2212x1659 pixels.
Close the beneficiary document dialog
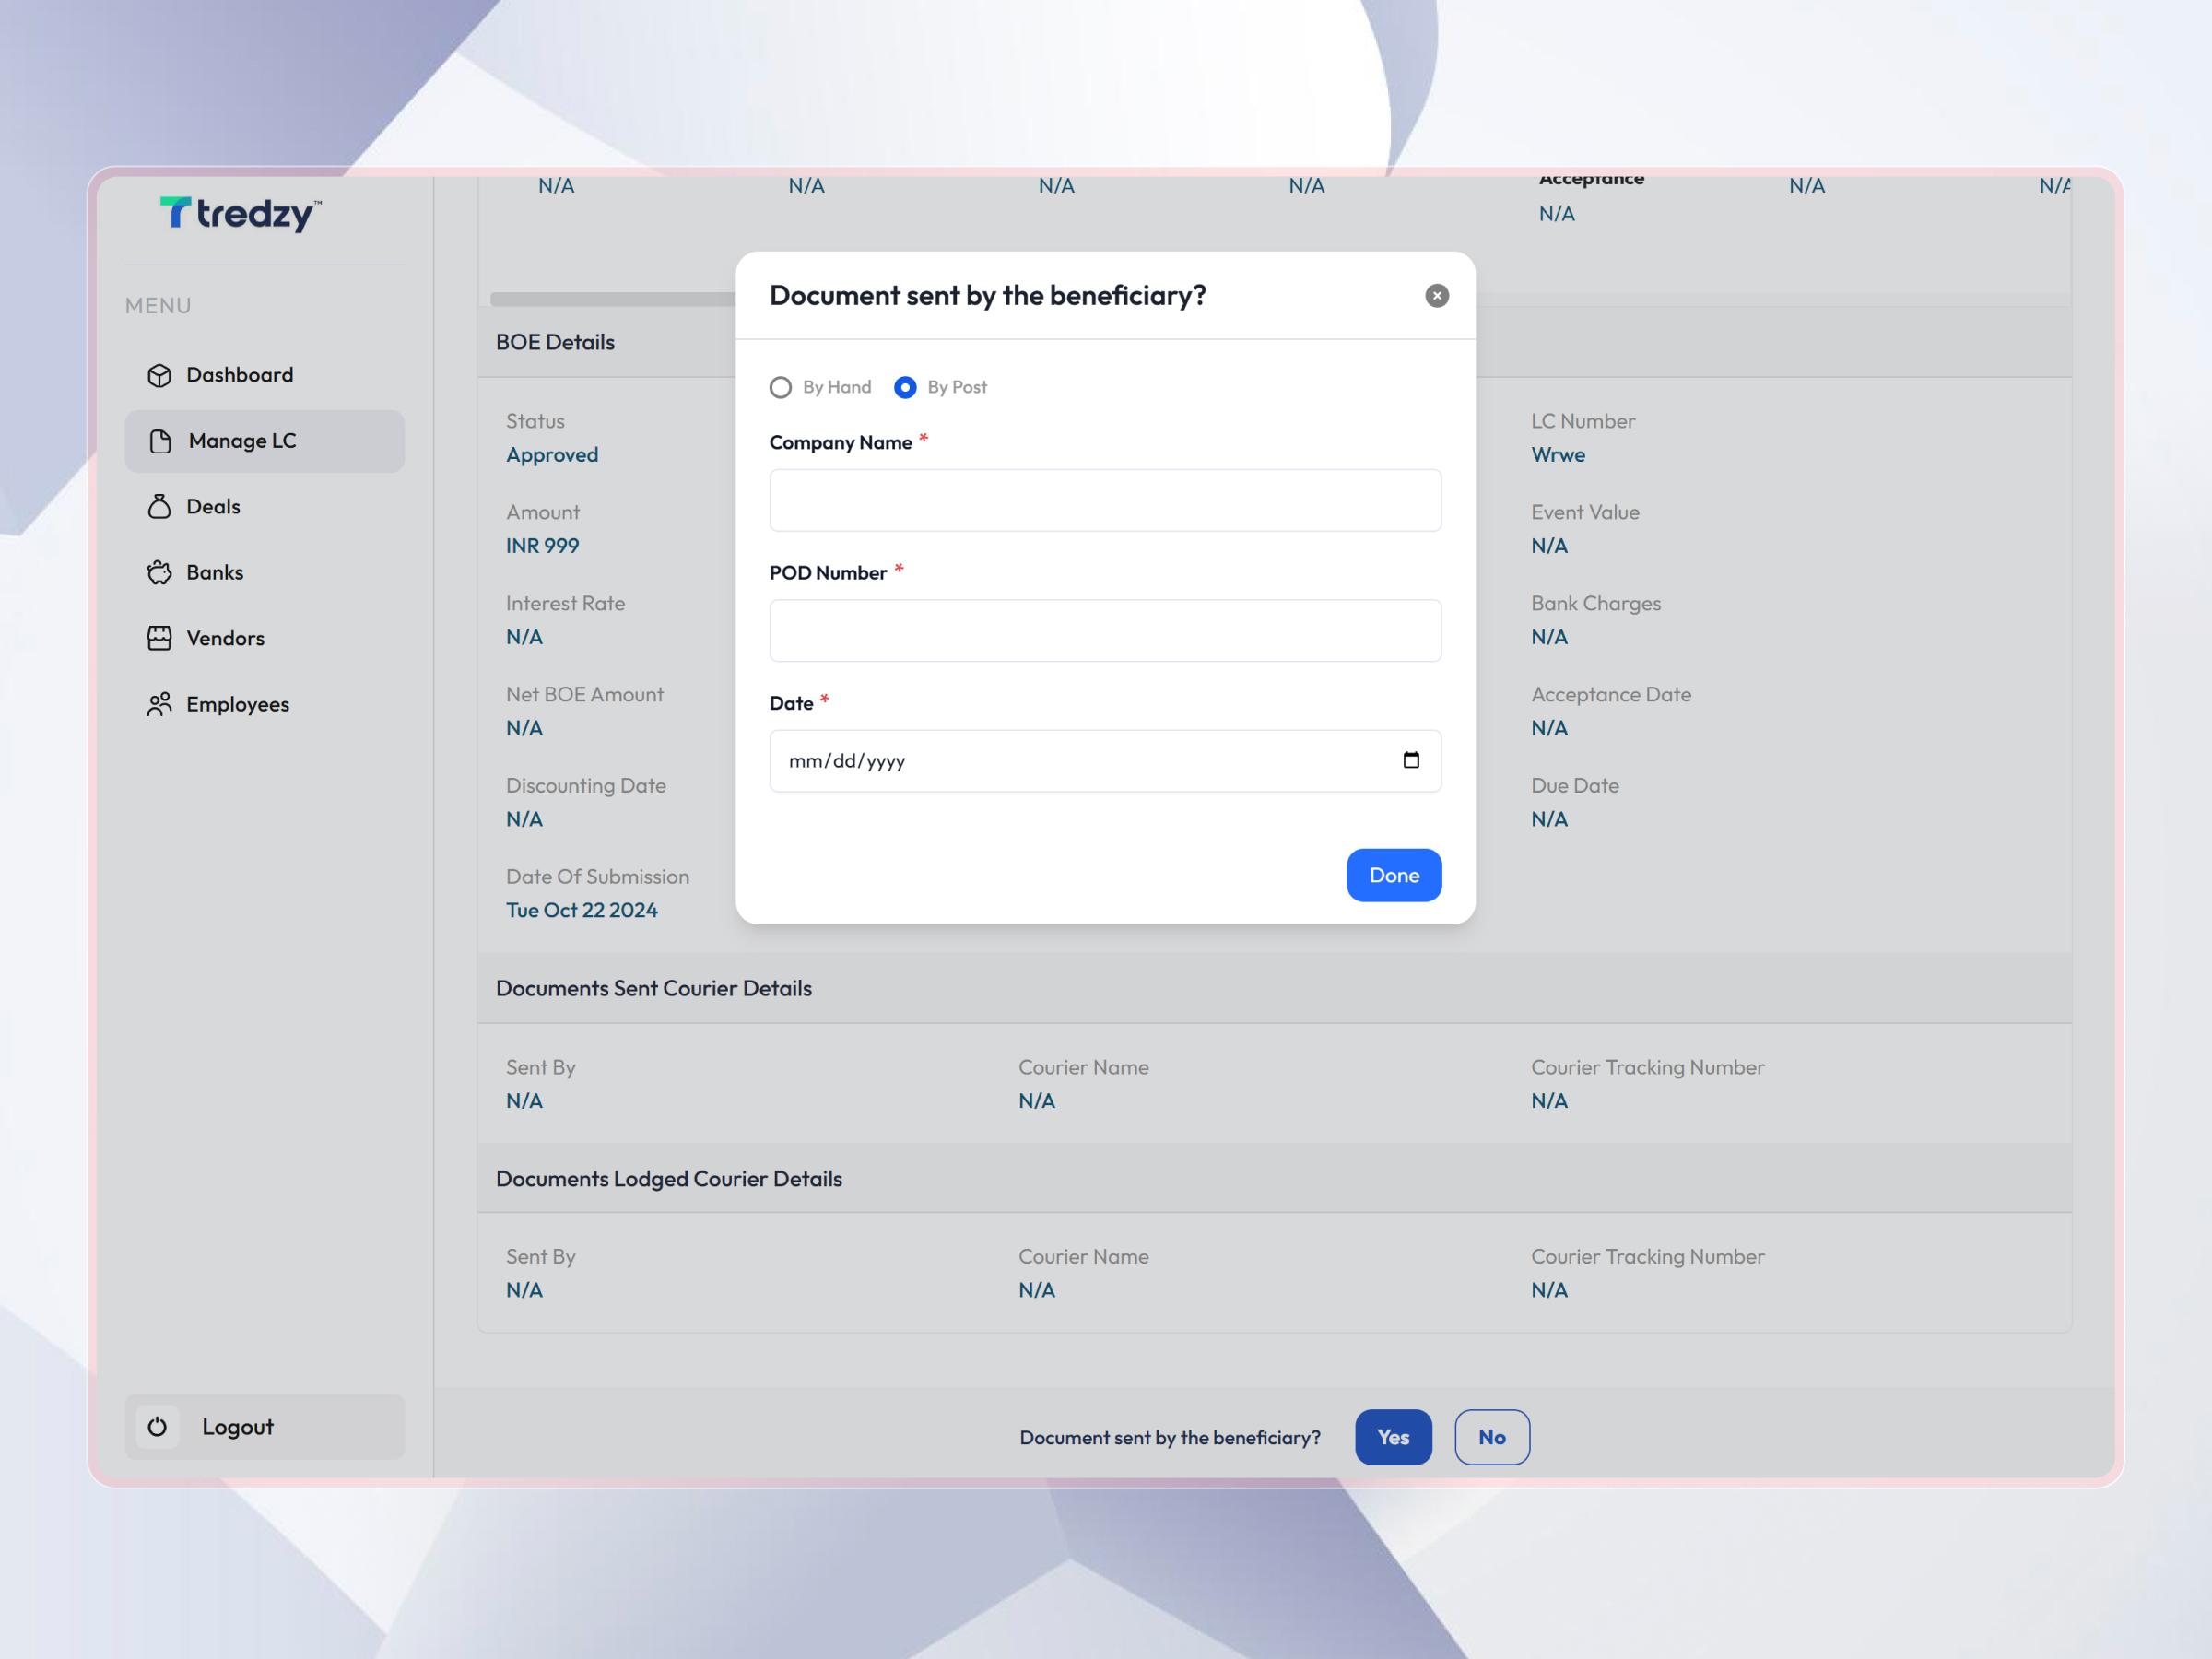[1437, 295]
